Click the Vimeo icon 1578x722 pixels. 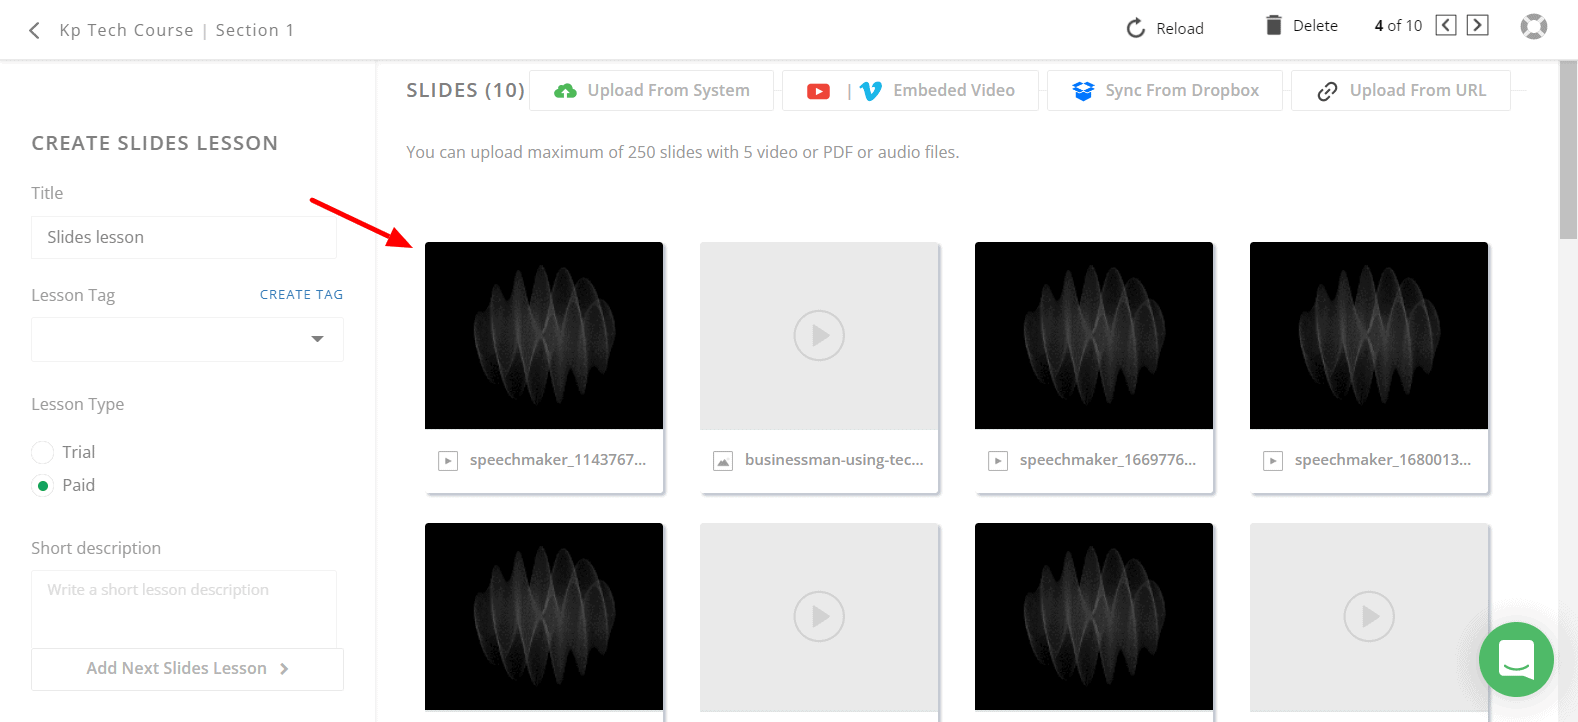pyautogui.click(x=871, y=91)
